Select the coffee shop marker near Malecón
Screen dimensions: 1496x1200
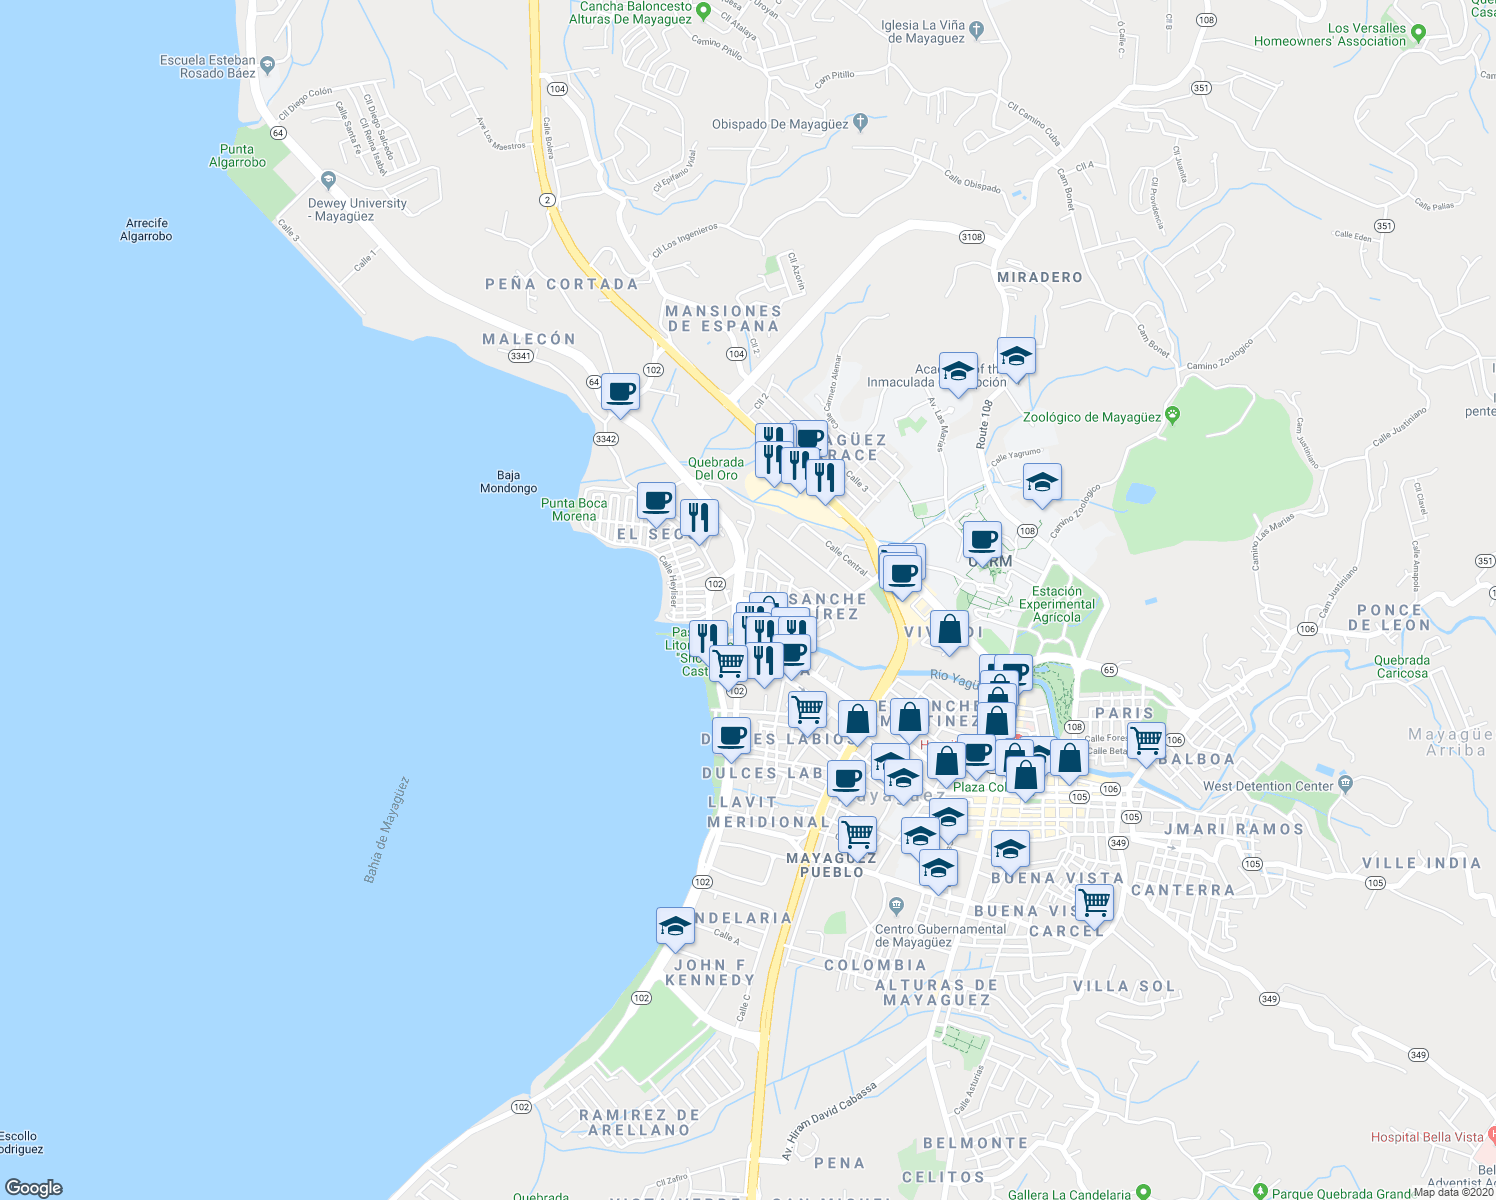click(620, 392)
